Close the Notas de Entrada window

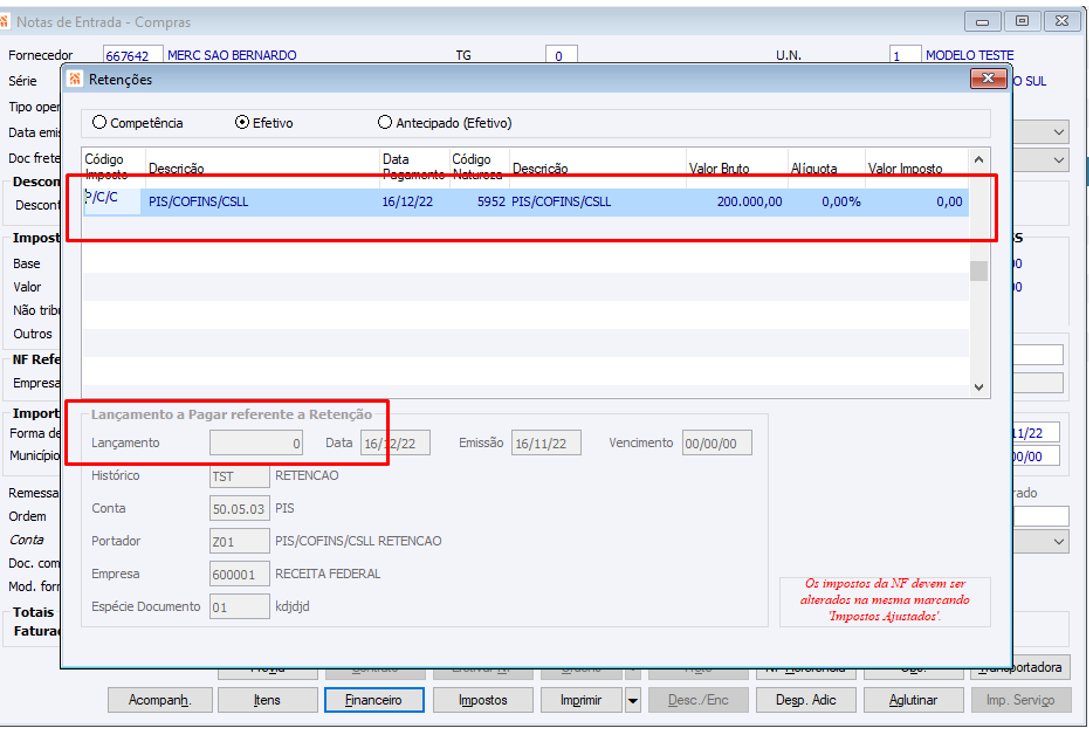[x=1061, y=22]
